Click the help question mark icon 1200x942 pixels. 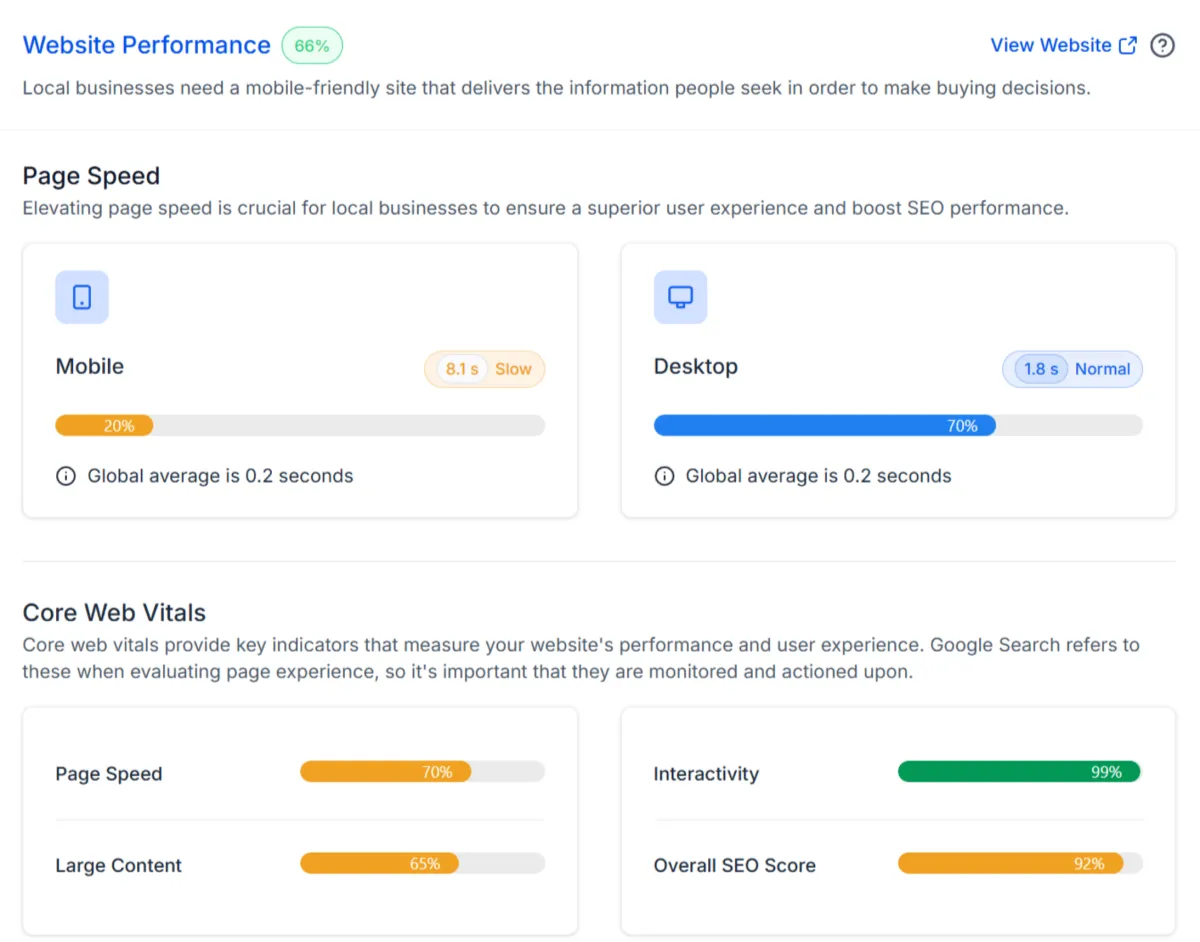point(1162,46)
